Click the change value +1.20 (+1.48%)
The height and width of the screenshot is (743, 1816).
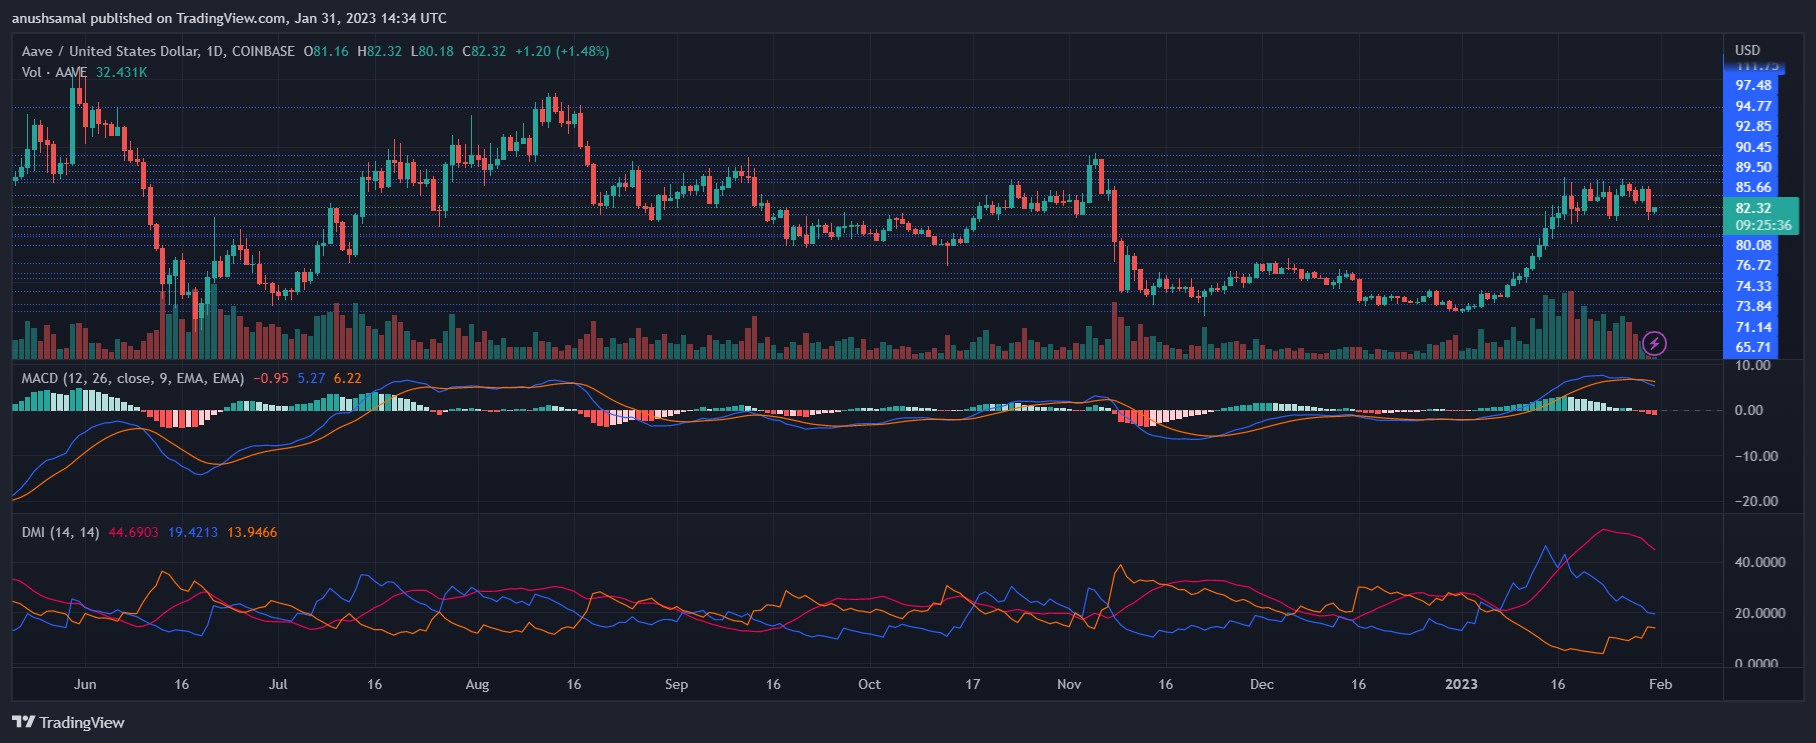(x=562, y=51)
